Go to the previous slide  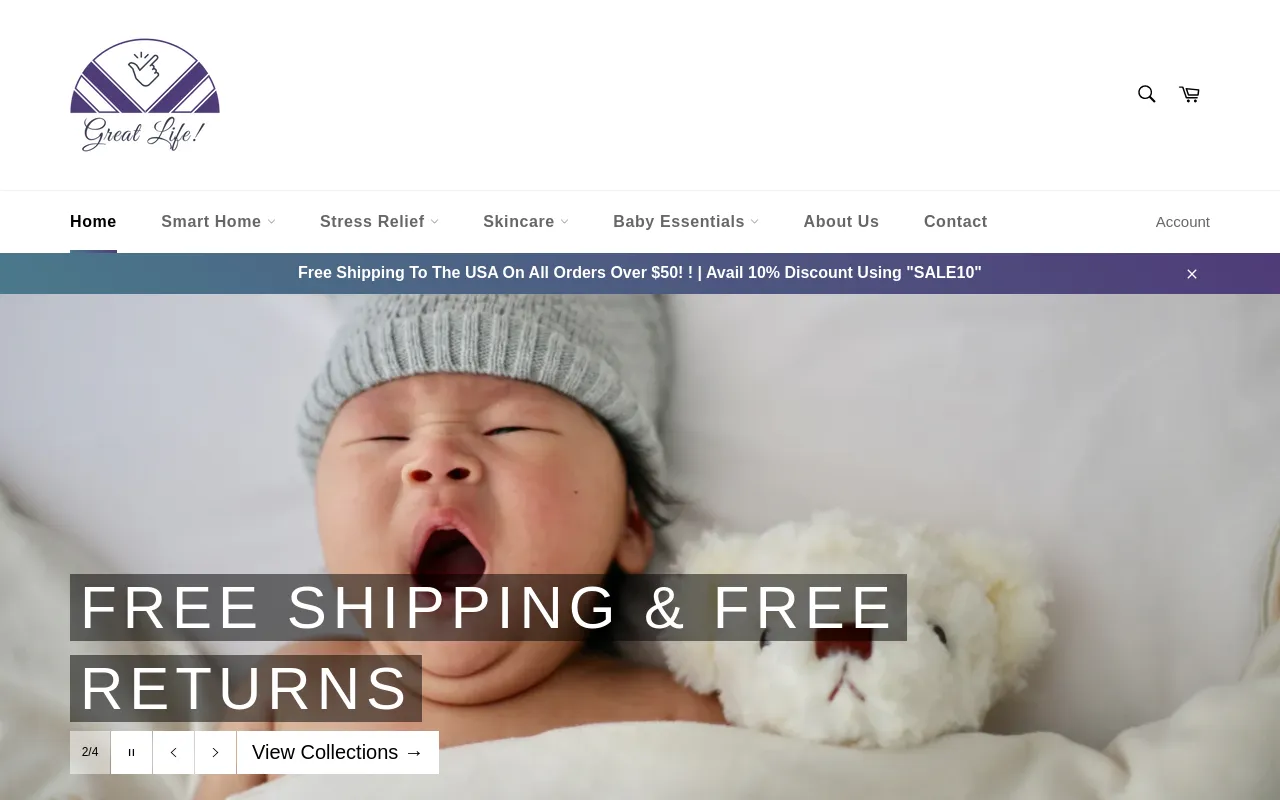(x=173, y=752)
